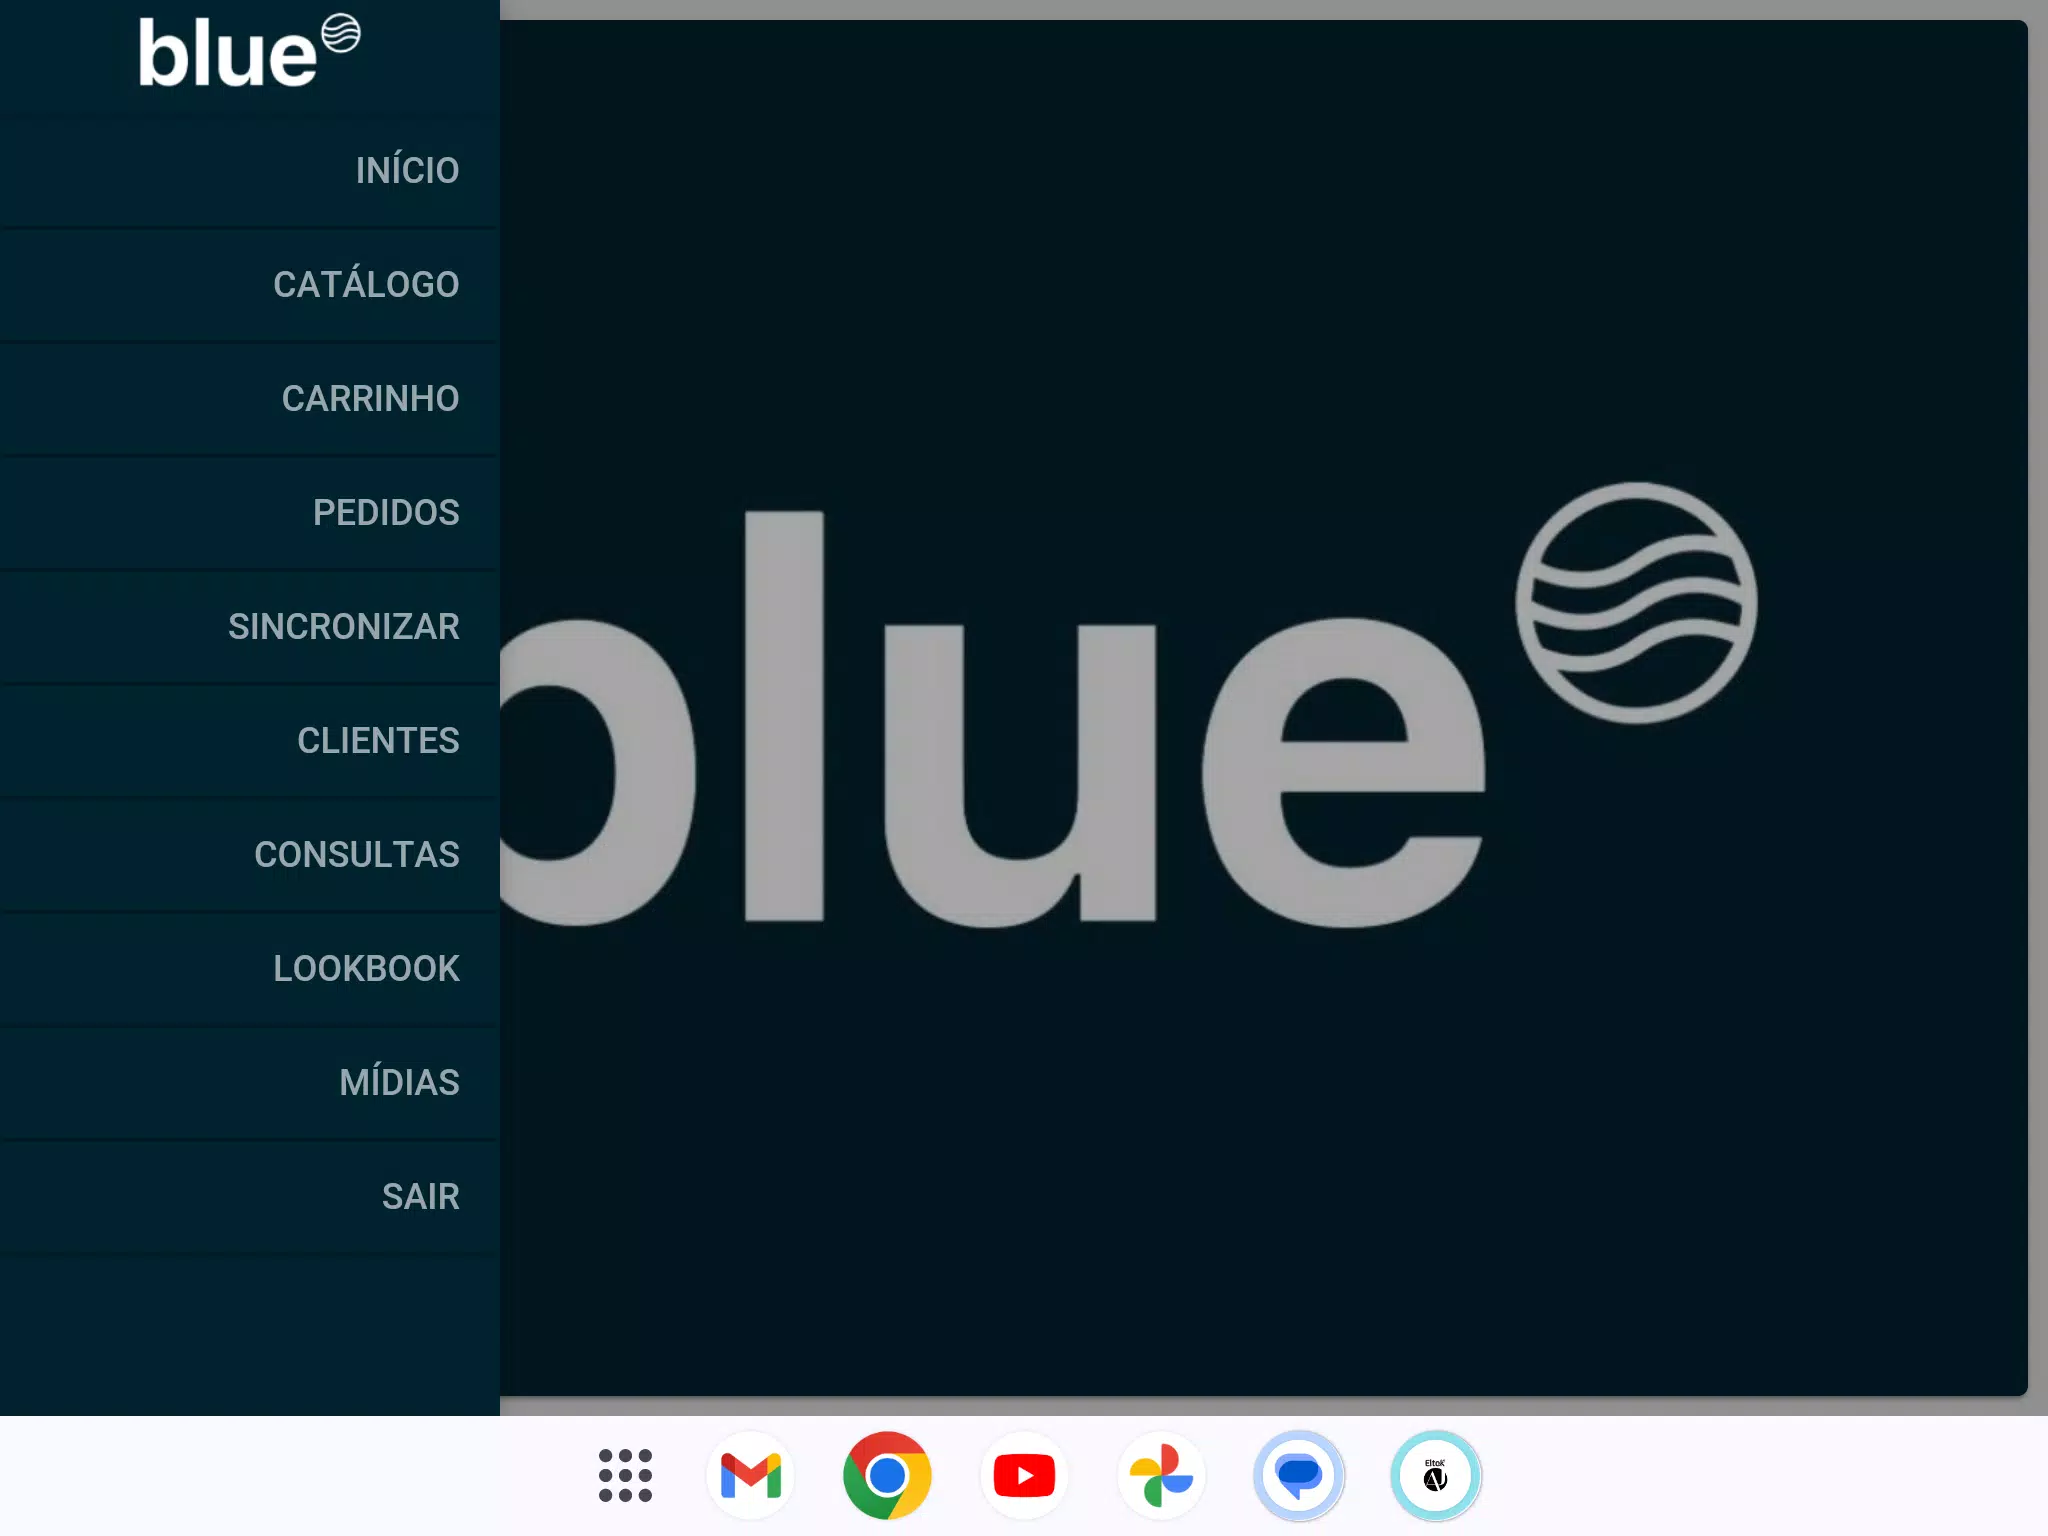Image resolution: width=2048 pixels, height=1536 pixels.
Task: Launch Gmail from the taskbar
Action: click(x=750, y=1476)
